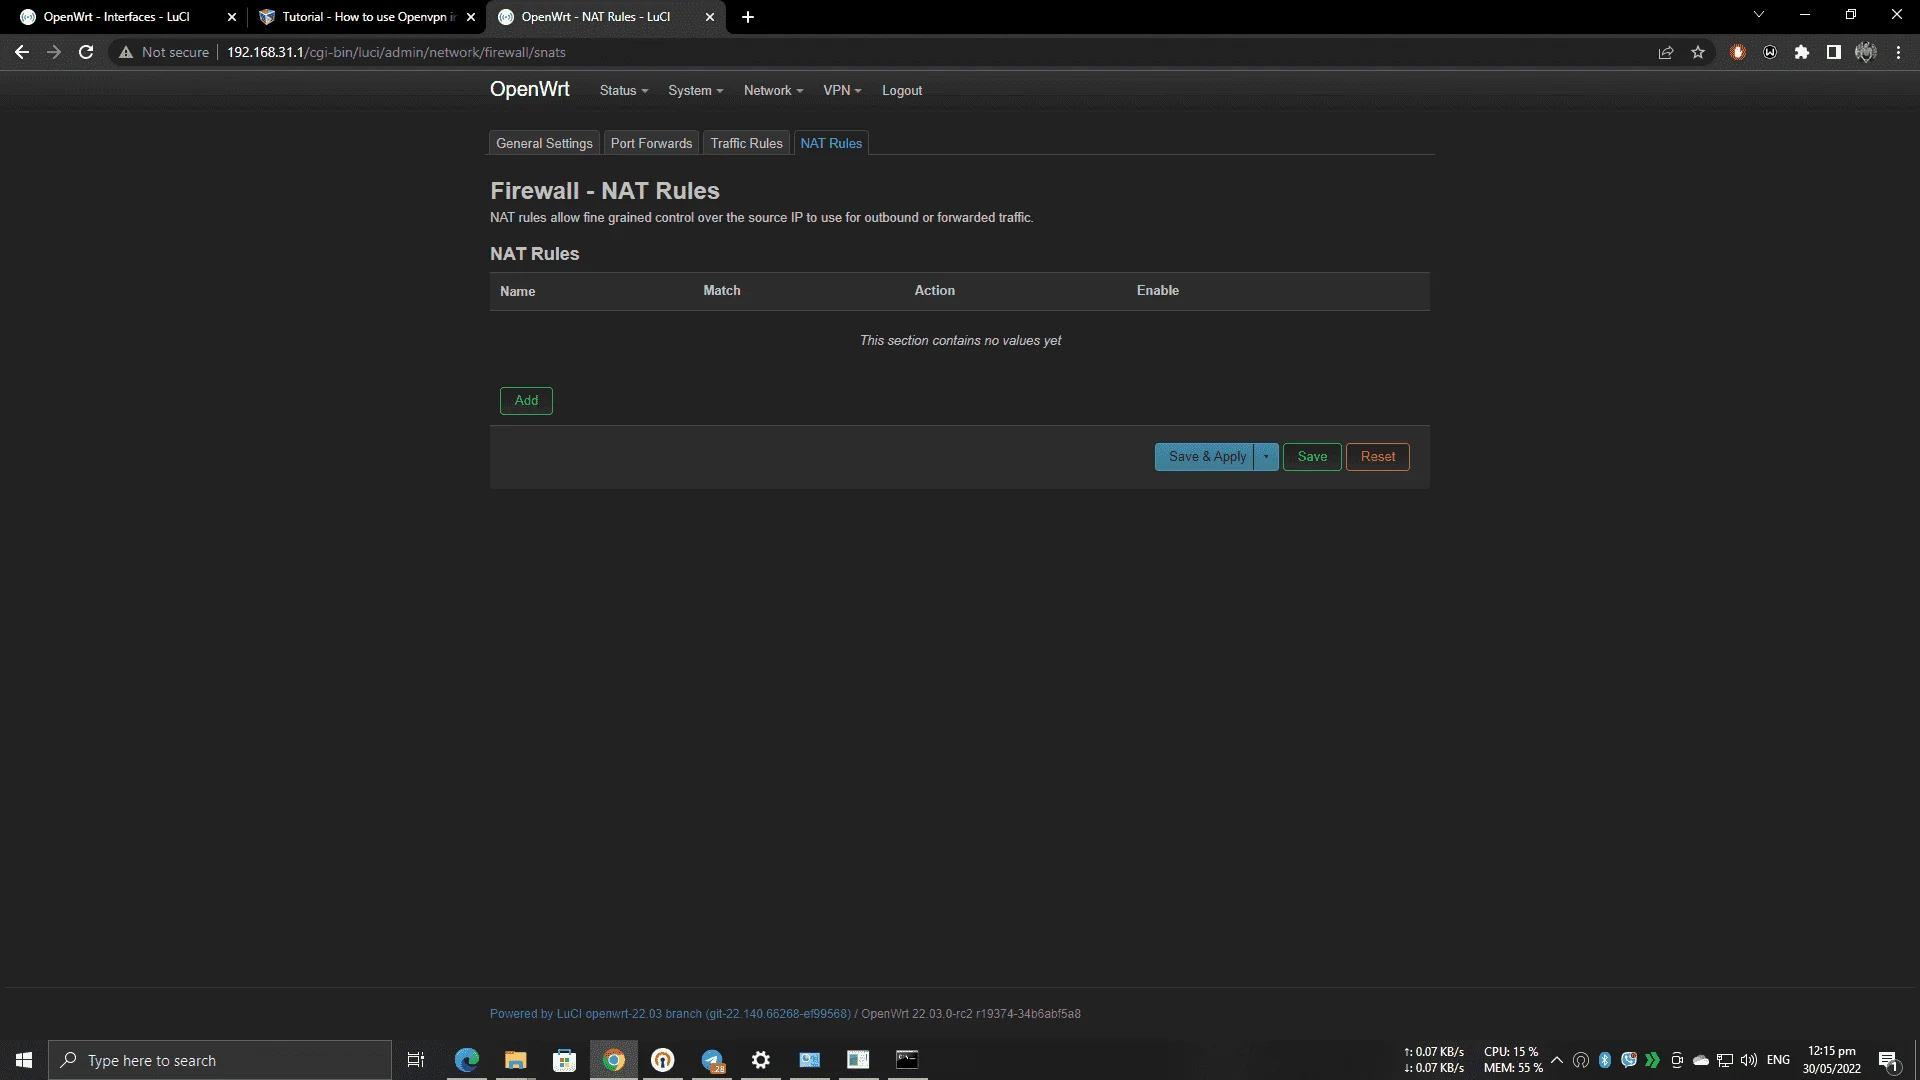Expand the System menu
The image size is (1920, 1080).
tap(696, 90)
